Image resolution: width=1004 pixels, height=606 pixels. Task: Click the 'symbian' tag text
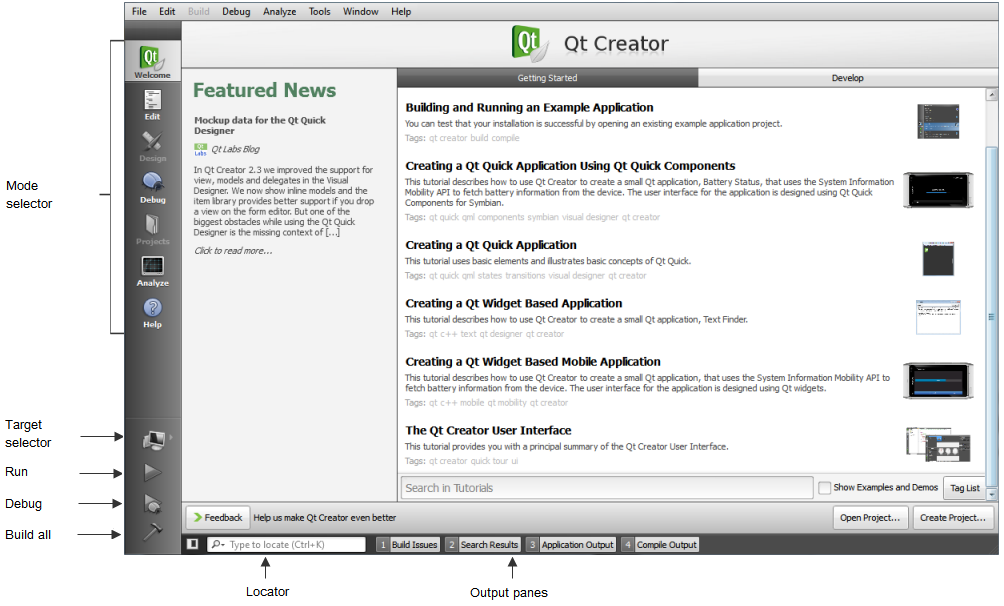(x=543, y=217)
